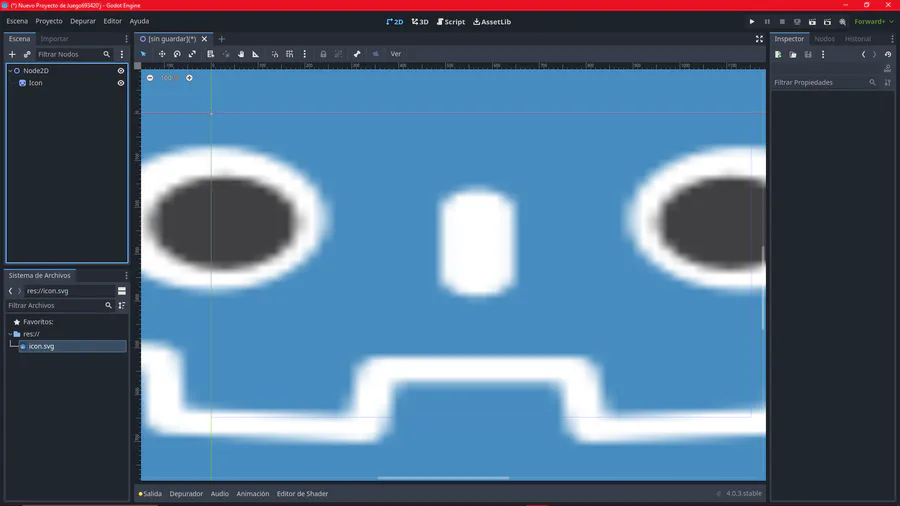This screenshot has height=506, width=900.
Task: Activate the Rotate mode tool
Action: coord(177,54)
